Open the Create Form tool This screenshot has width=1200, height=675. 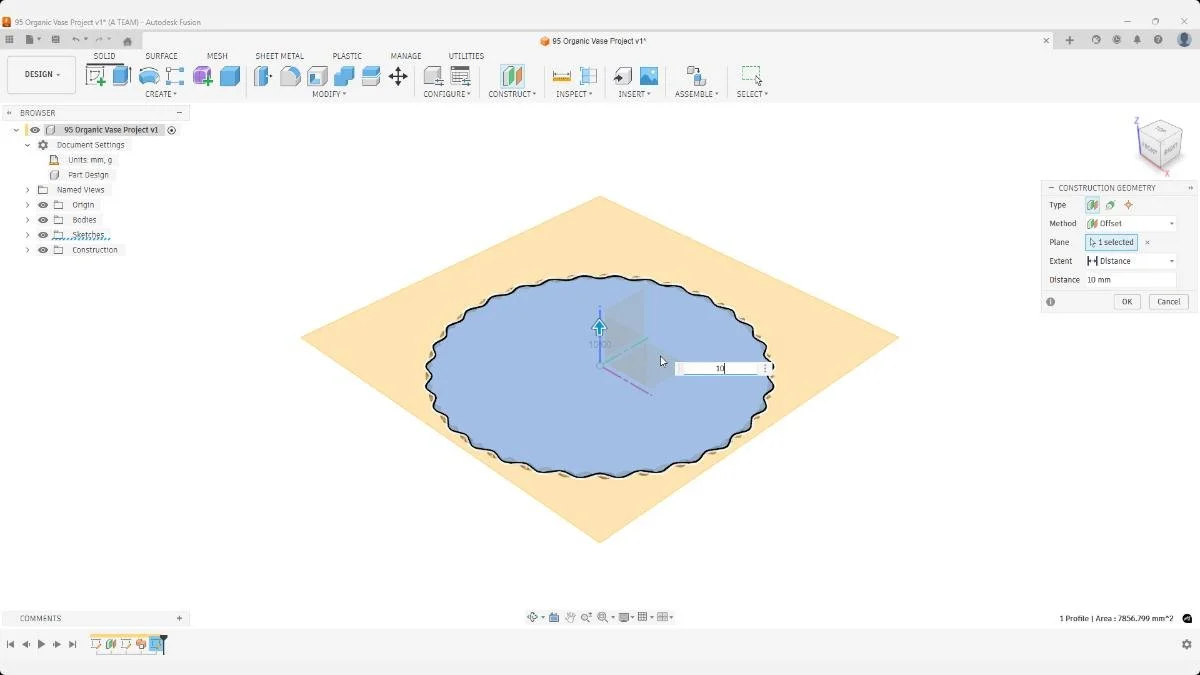coord(147,74)
